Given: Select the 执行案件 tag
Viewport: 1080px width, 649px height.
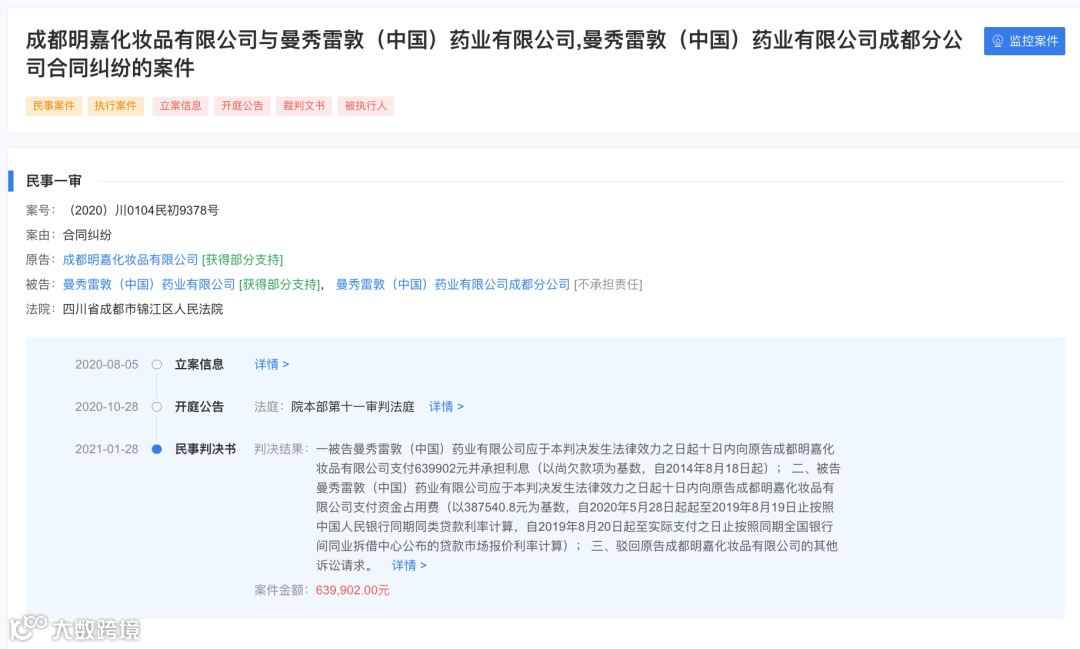Looking at the screenshot, I should pyautogui.click(x=115, y=105).
